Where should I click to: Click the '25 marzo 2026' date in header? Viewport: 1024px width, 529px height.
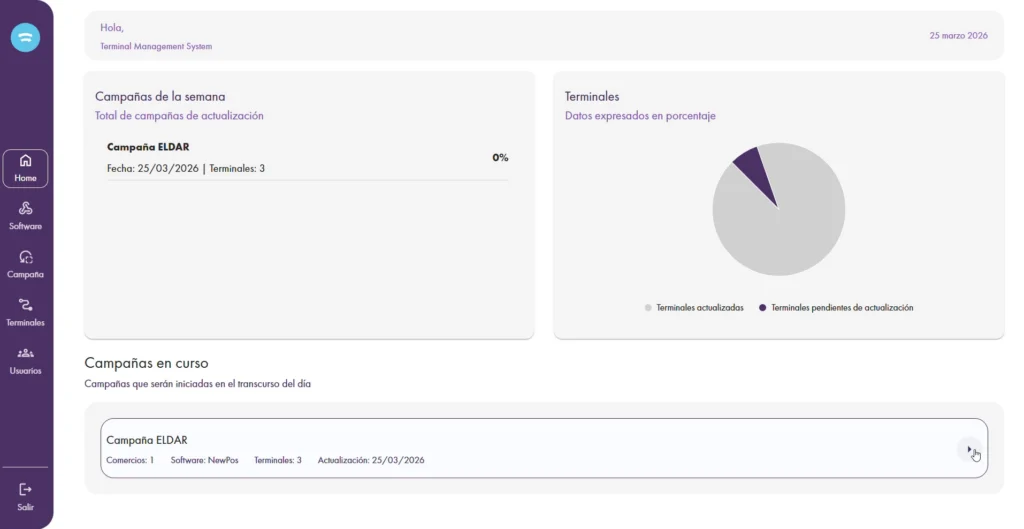(959, 35)
